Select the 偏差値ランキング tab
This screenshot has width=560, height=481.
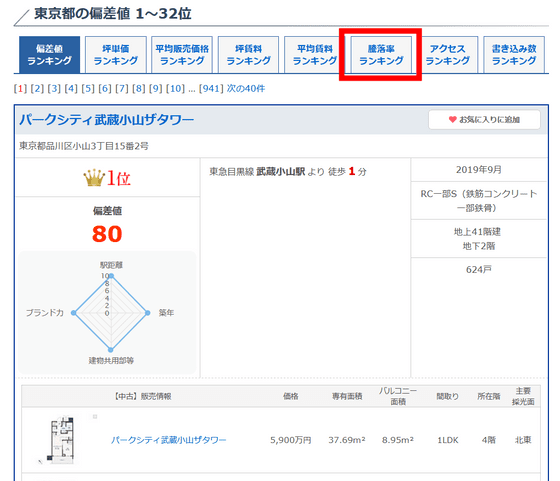[x=50, y=55]
